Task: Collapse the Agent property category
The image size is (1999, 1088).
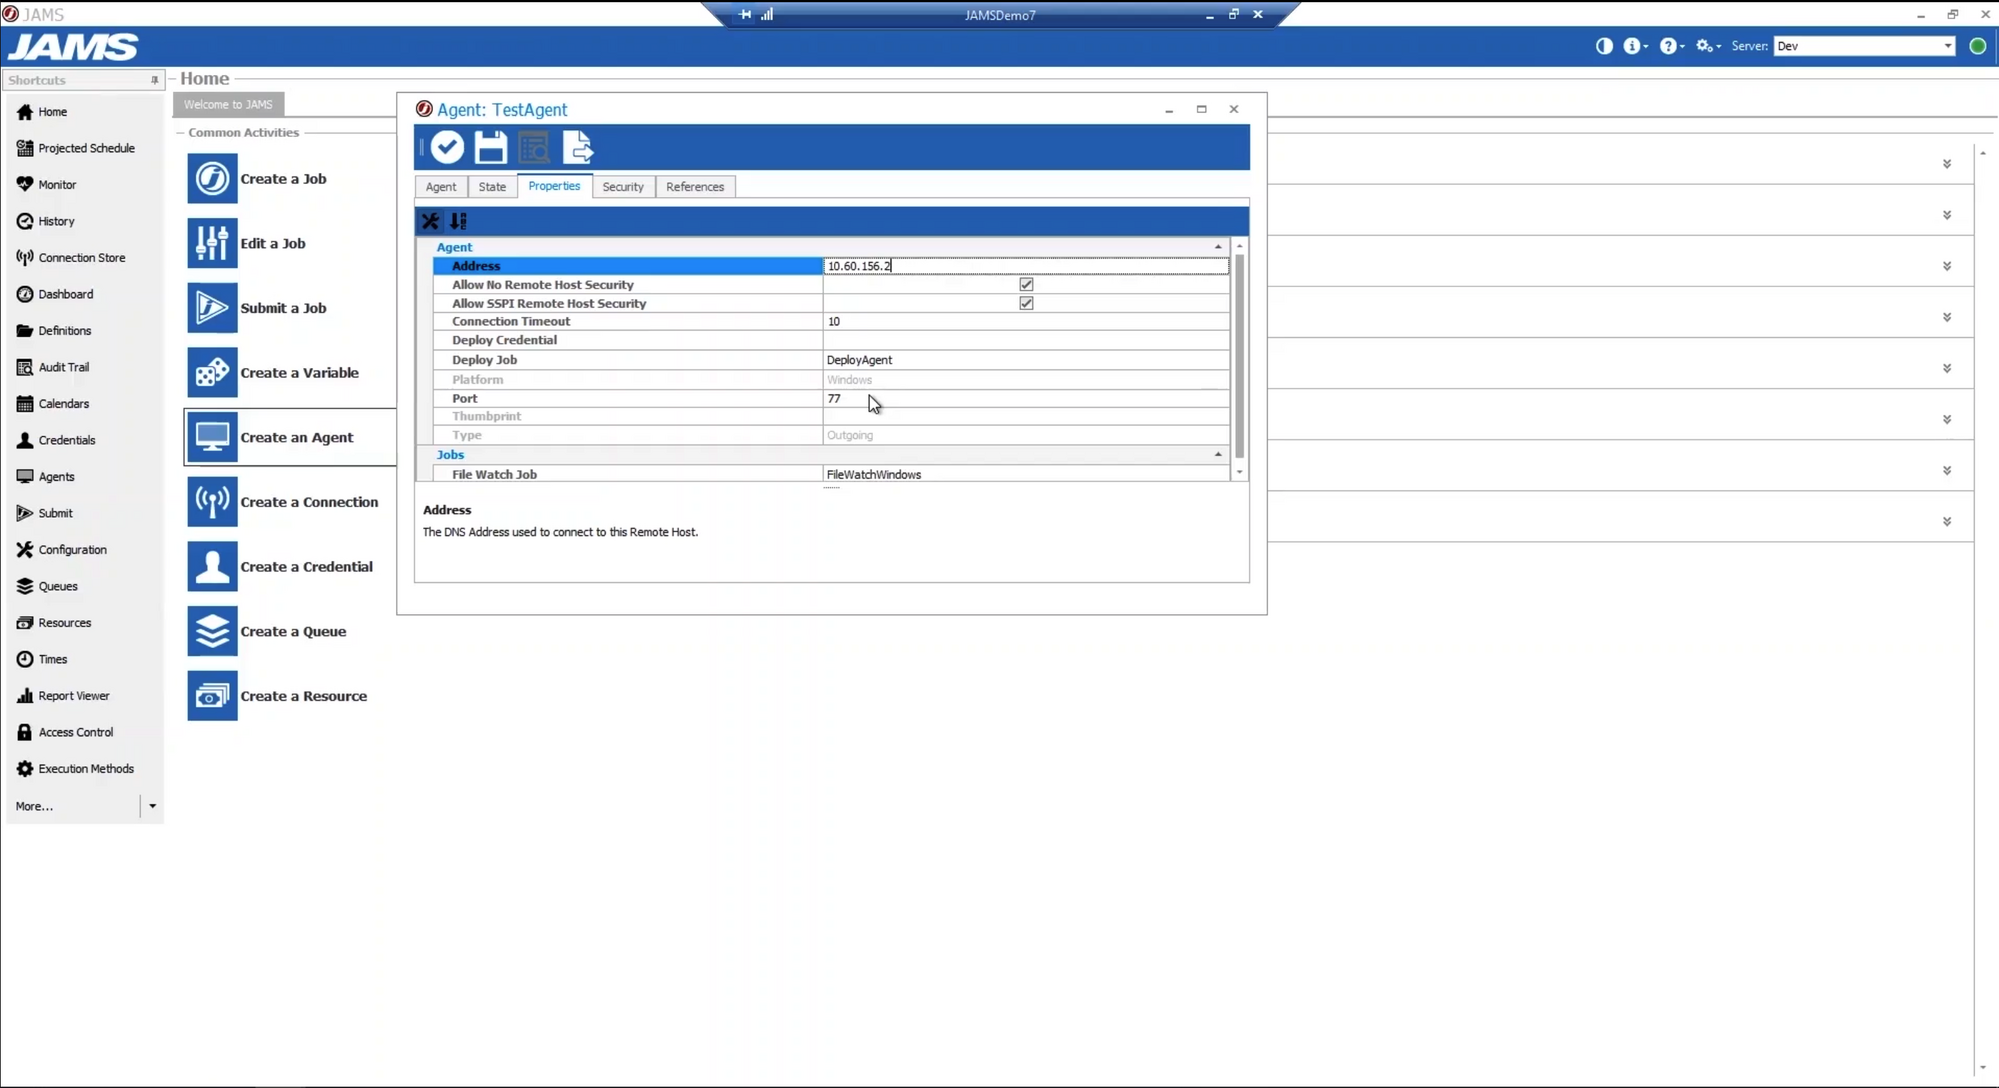Action: 1218,247
